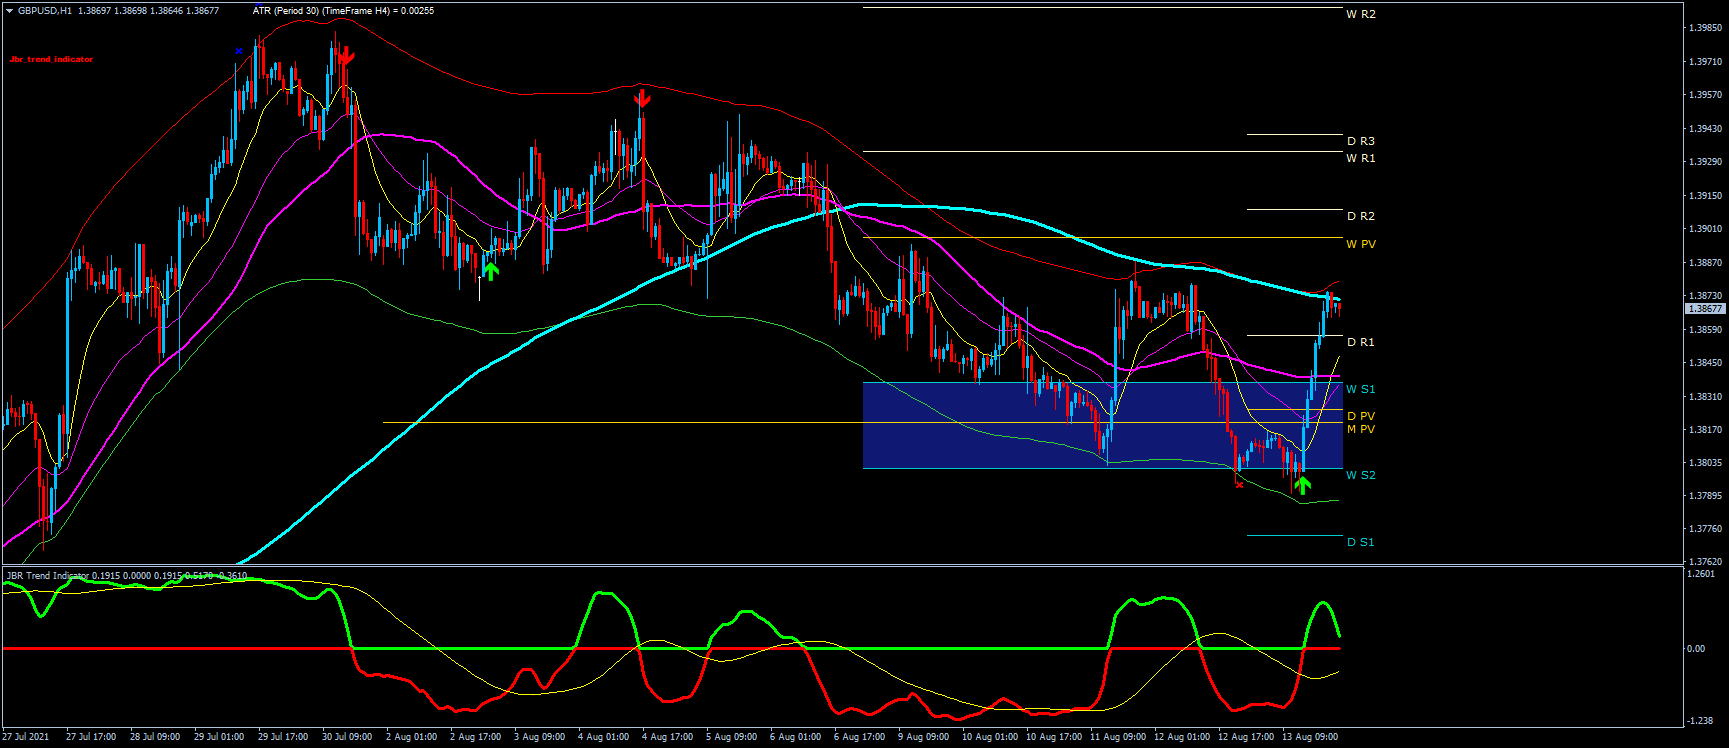Image resolution: width=1729 pixels, height=748 pixels.
Task: Select the green D S1 support label
Action: (x=1360, y=543)
